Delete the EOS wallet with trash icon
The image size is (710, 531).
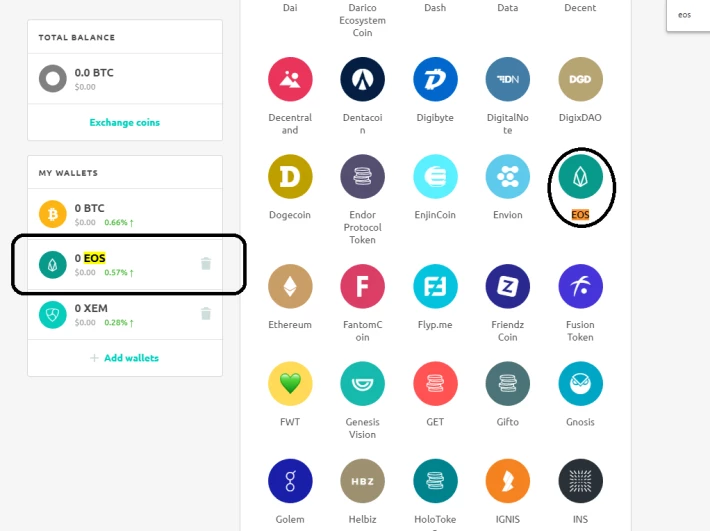coord(206,263)
